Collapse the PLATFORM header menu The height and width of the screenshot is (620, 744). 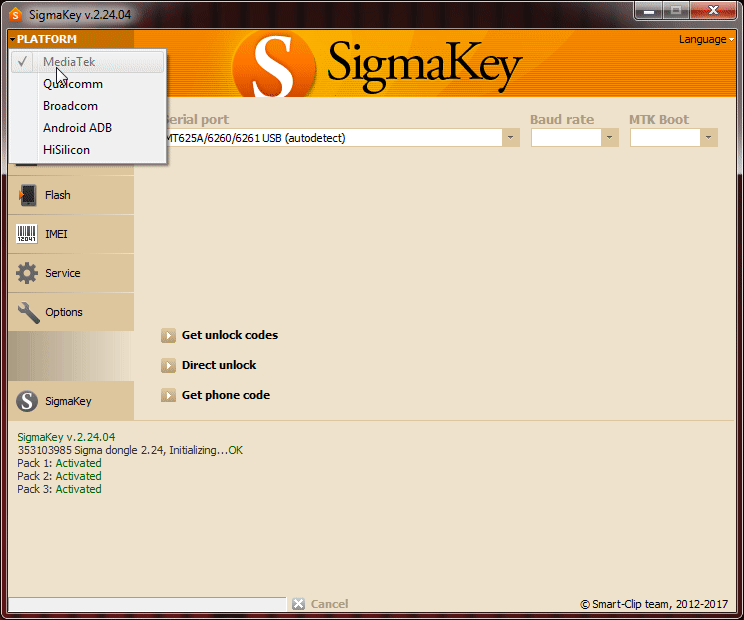[46, 39]
